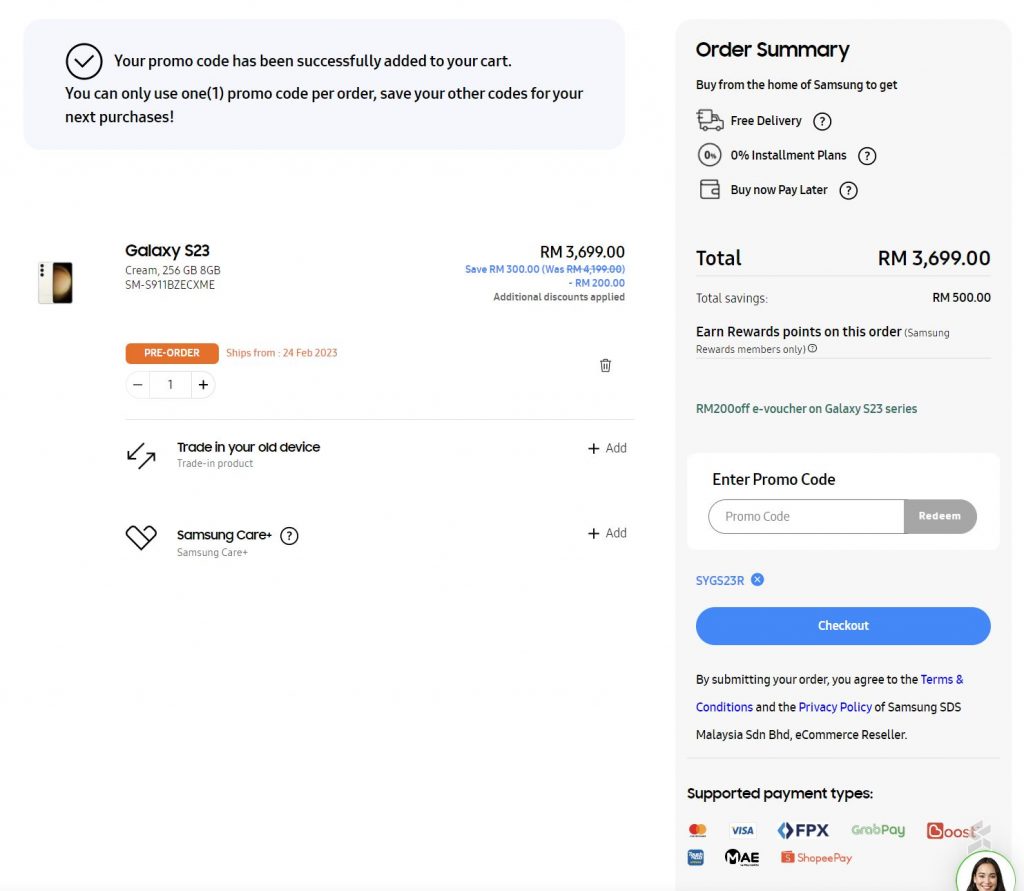Remove the SYGS23R promo code
The height and width of the screenshot is (891, 1024).
tap(757, 580)
